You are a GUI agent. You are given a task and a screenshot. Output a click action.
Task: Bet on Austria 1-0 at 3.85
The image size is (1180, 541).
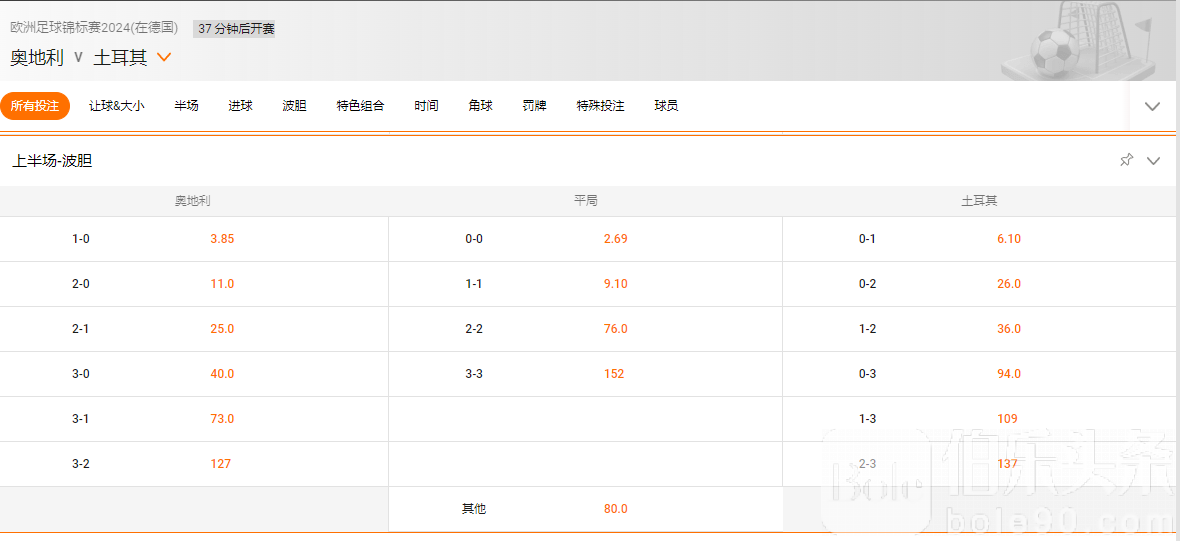(x=222, y=239)
